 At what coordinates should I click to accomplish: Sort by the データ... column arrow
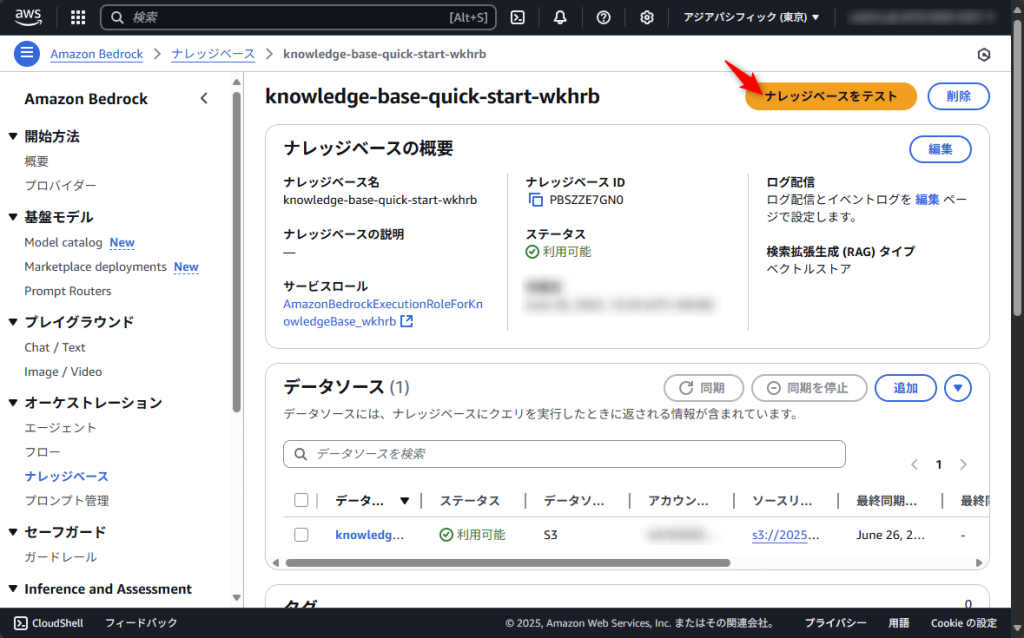[x=404, y=501]
